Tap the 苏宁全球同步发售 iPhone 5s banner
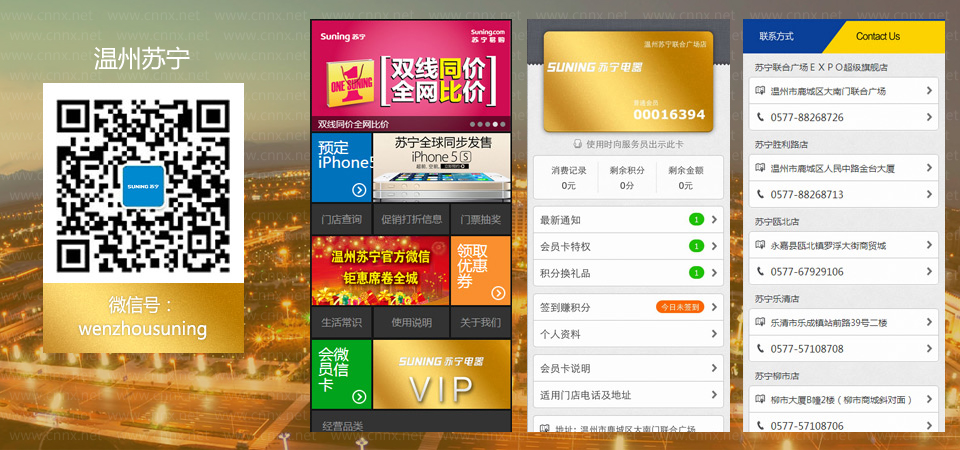This screenshot has width=960, height=450. coord(441,168)
